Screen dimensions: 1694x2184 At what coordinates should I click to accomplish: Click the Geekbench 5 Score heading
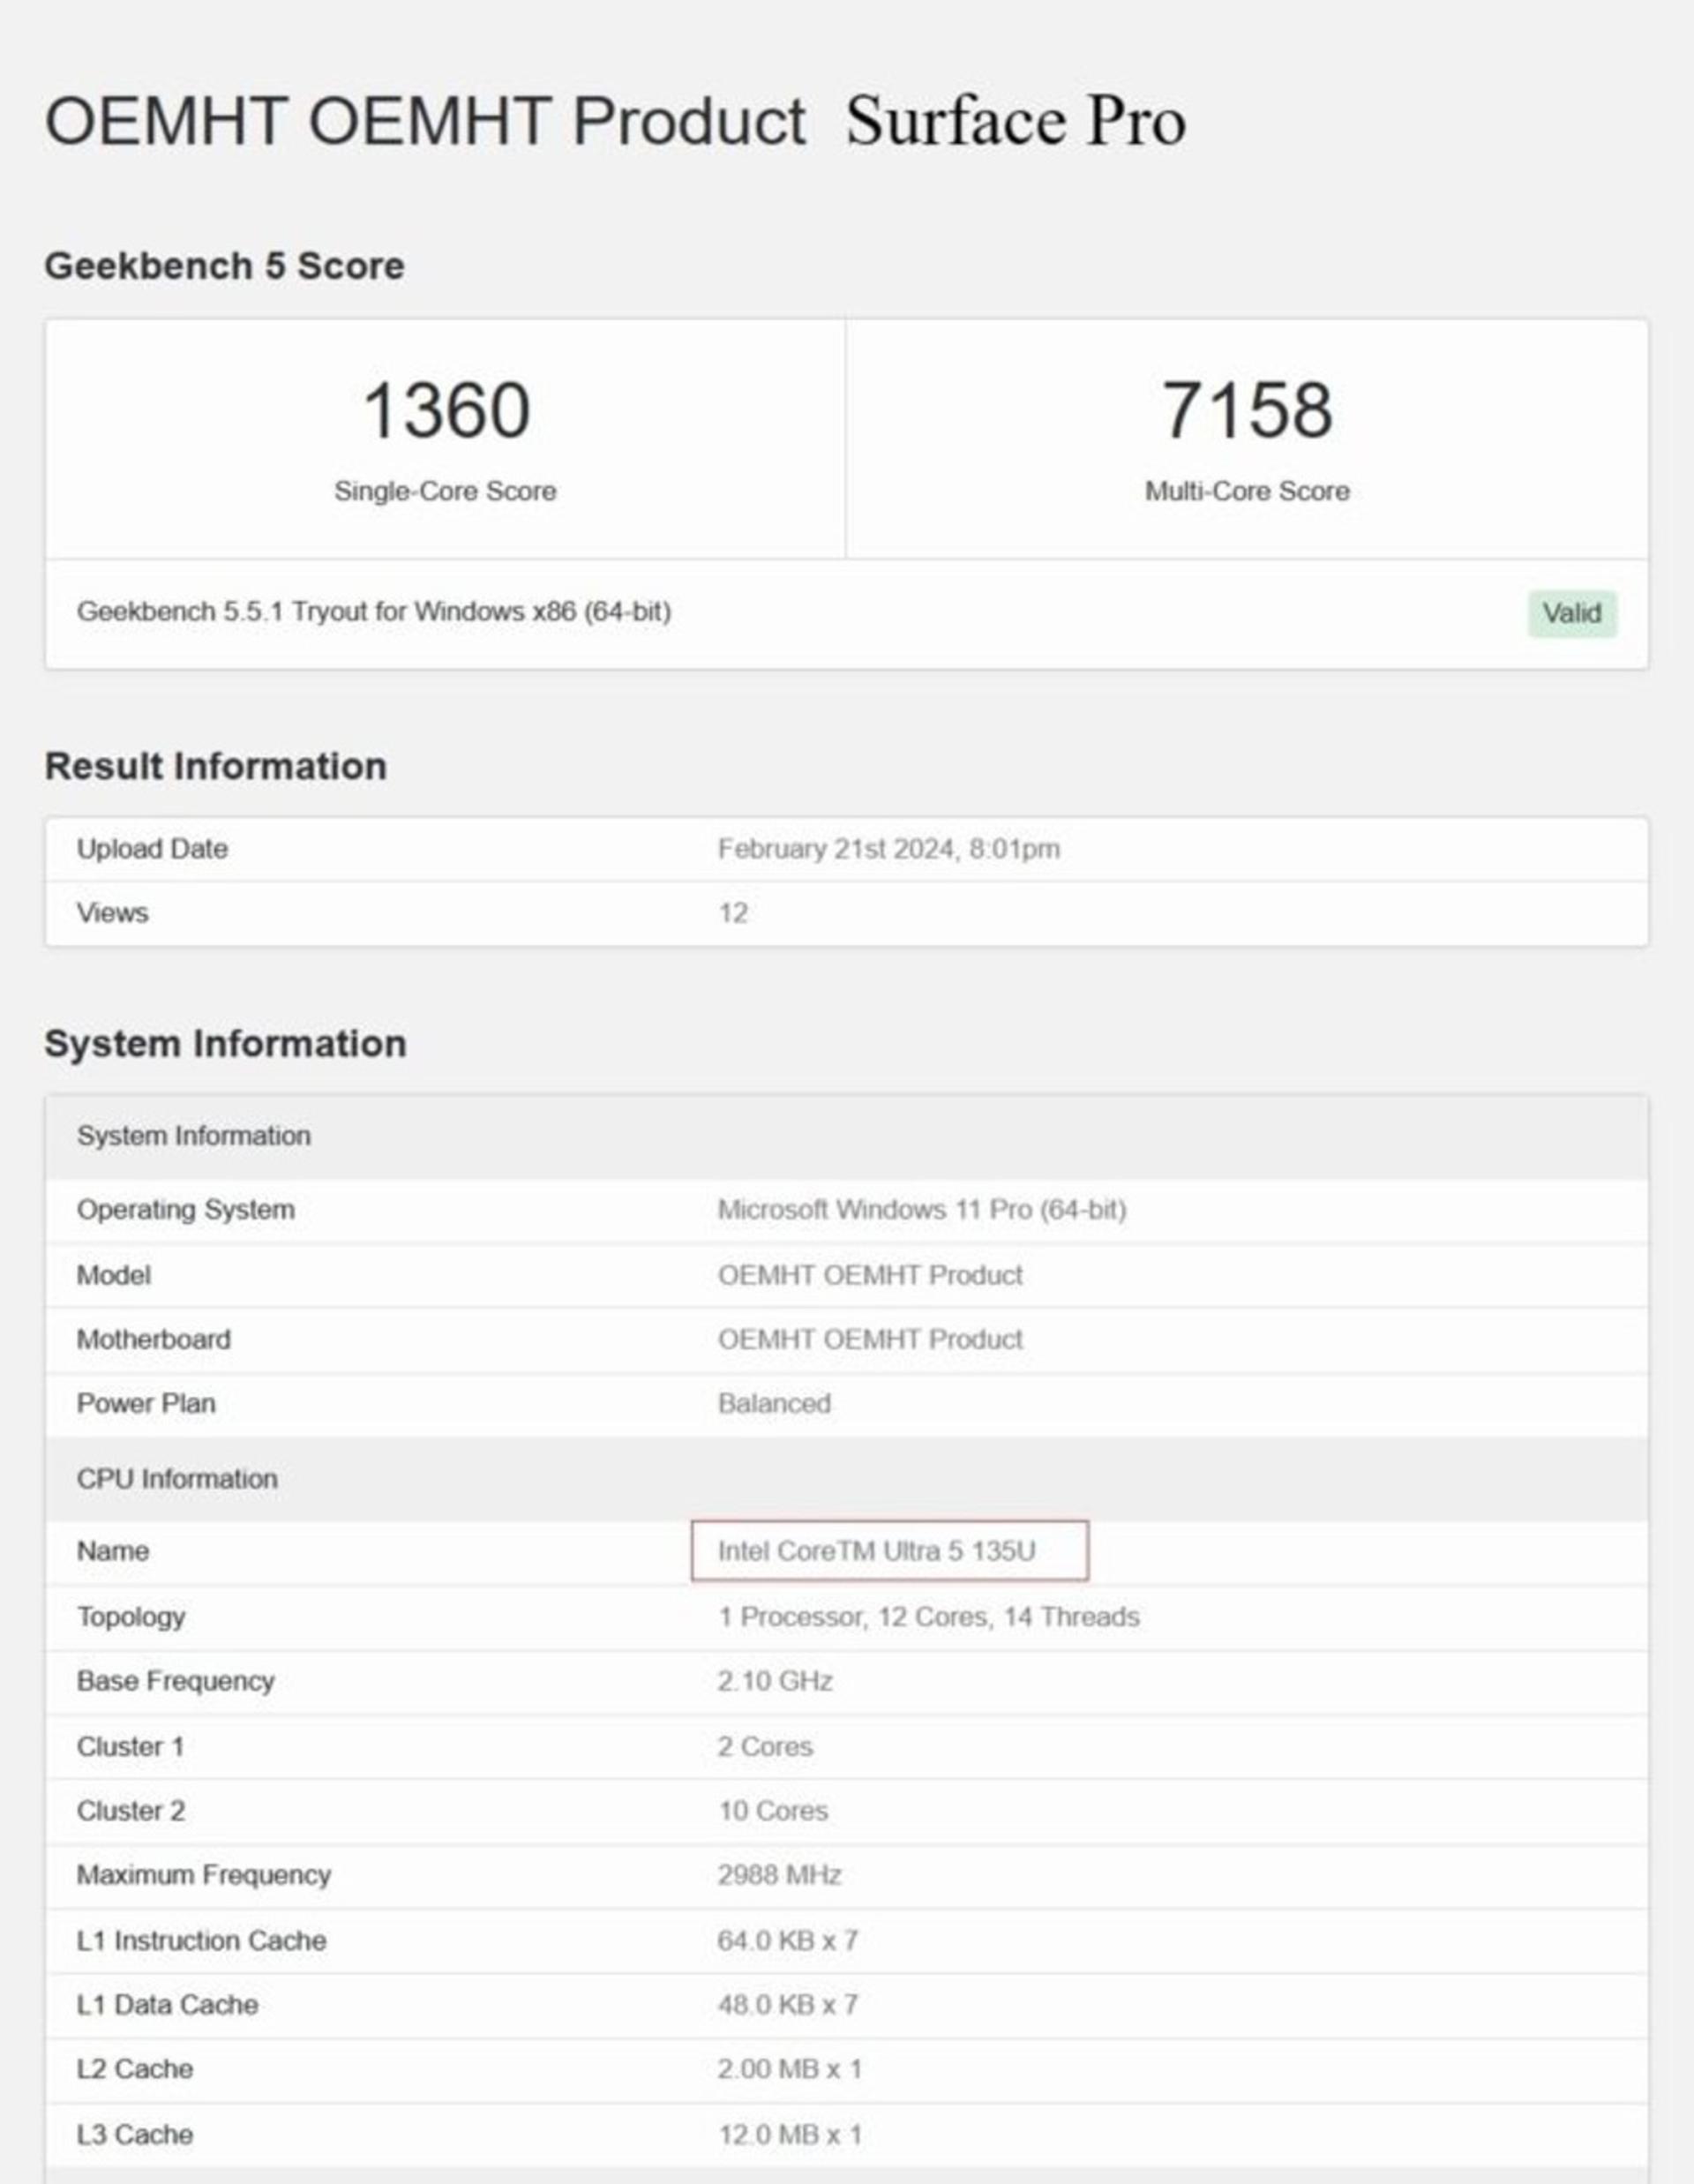point(224,266)
